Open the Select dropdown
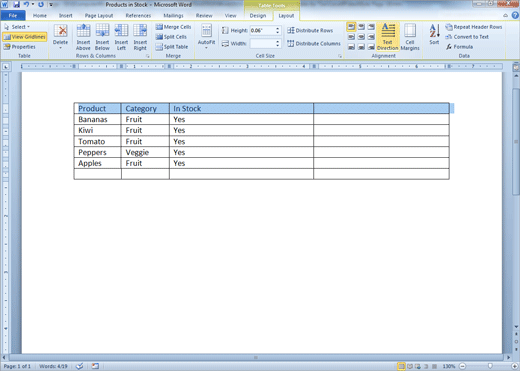The height and width of the screenshot is (371, 520). point(17,27)
